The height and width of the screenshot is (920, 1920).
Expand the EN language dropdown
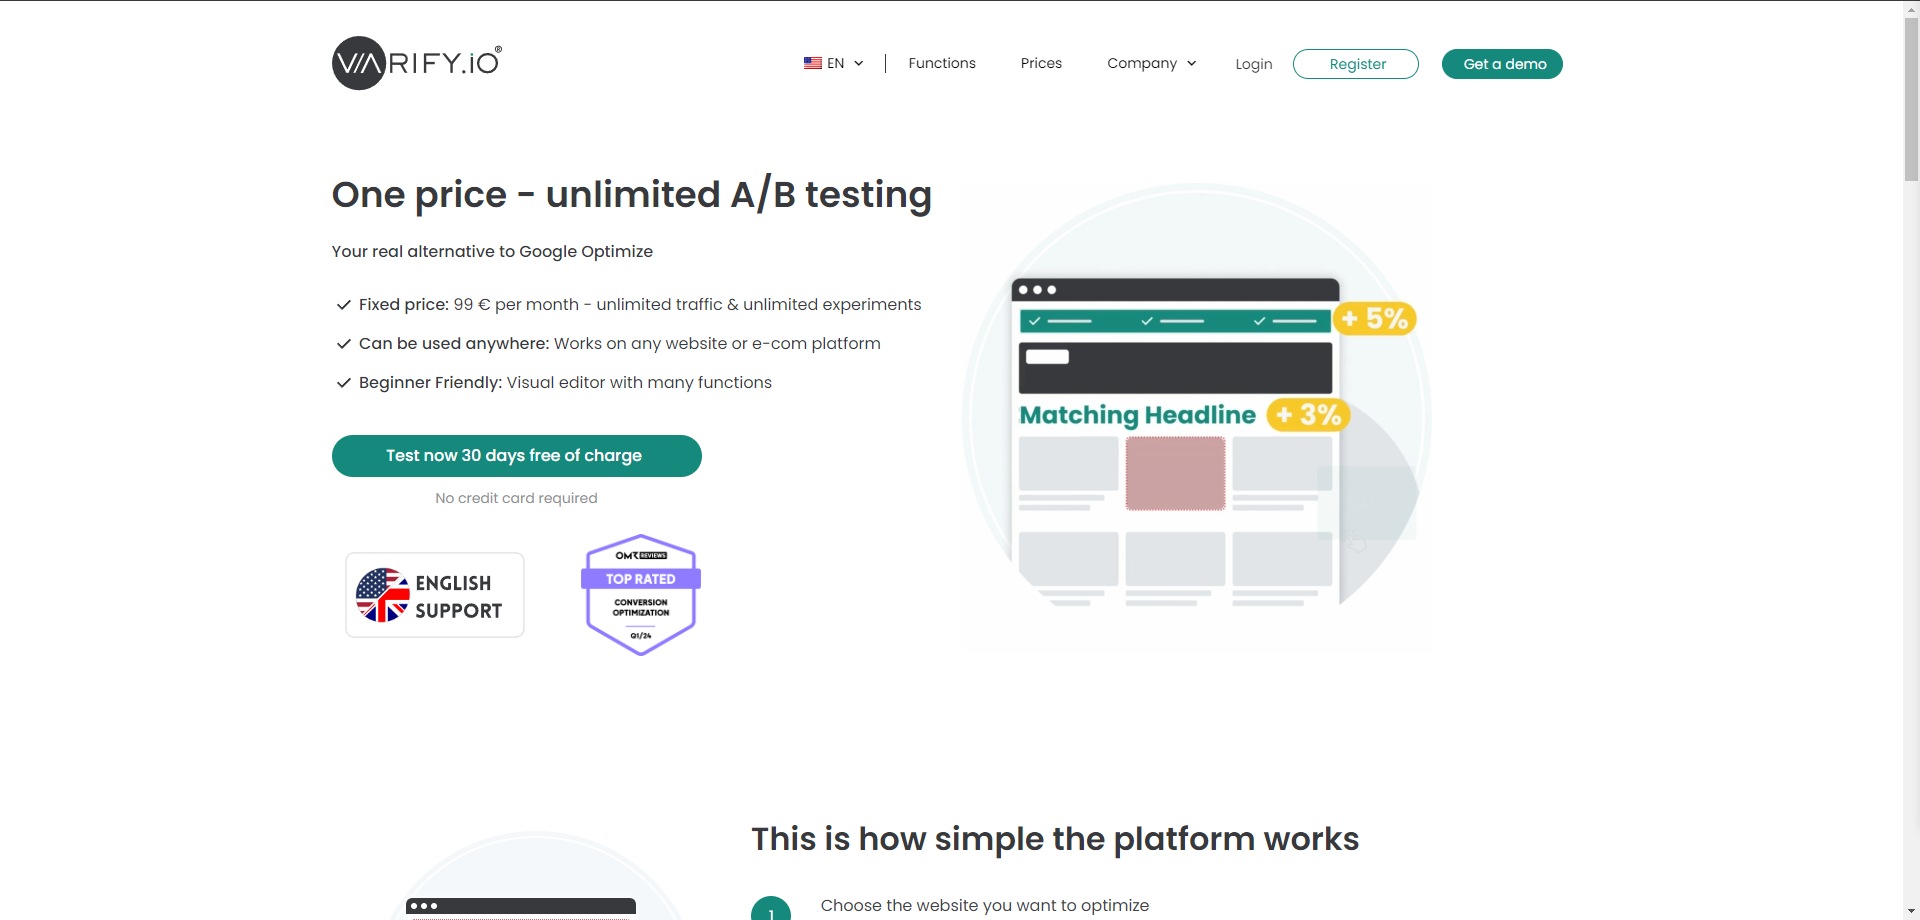point(858,63)
